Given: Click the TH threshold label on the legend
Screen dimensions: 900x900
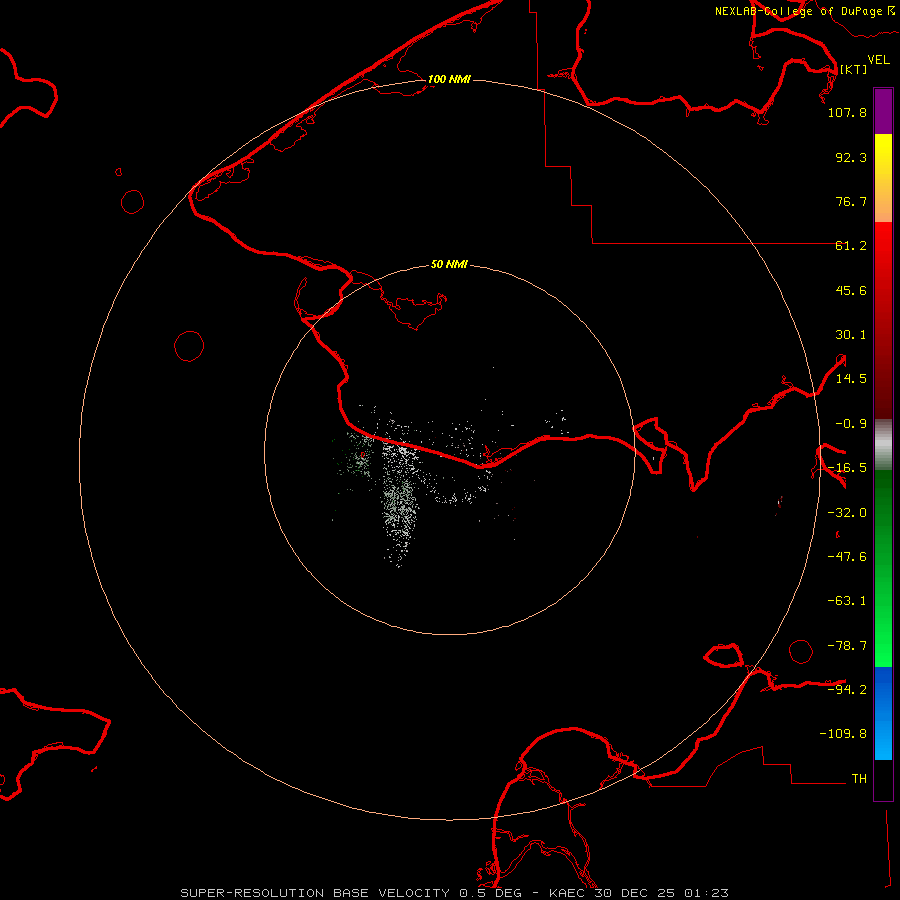Looking at the screenshot, I should pyautogui.click(x=859, y=778).
